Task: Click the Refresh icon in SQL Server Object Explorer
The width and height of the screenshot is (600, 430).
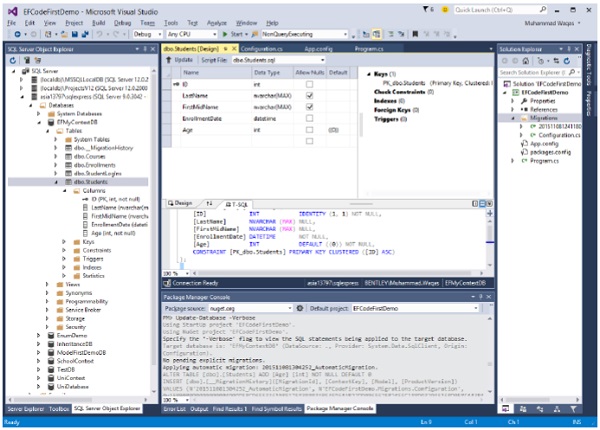Action: click(x=12, y=59)
